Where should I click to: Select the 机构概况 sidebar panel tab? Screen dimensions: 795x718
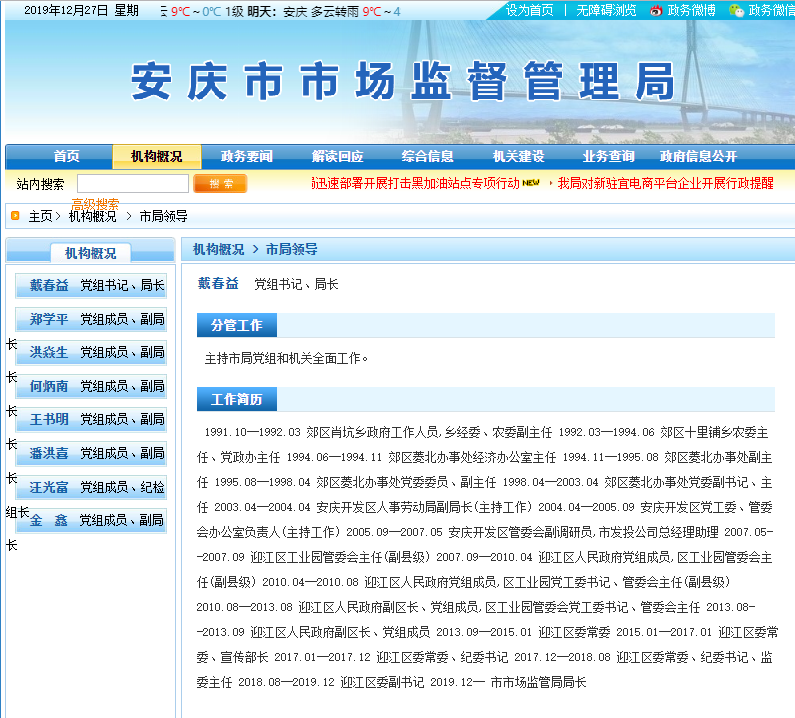pos(91,253)
